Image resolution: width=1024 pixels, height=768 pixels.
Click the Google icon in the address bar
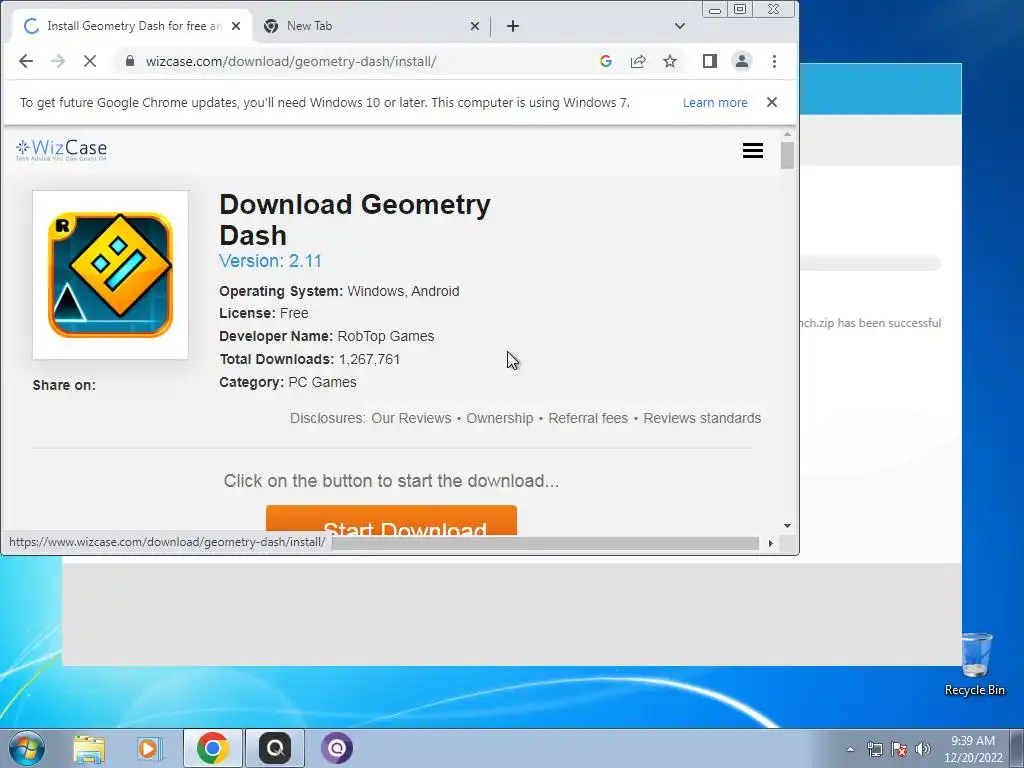click(x=605, y=61)
